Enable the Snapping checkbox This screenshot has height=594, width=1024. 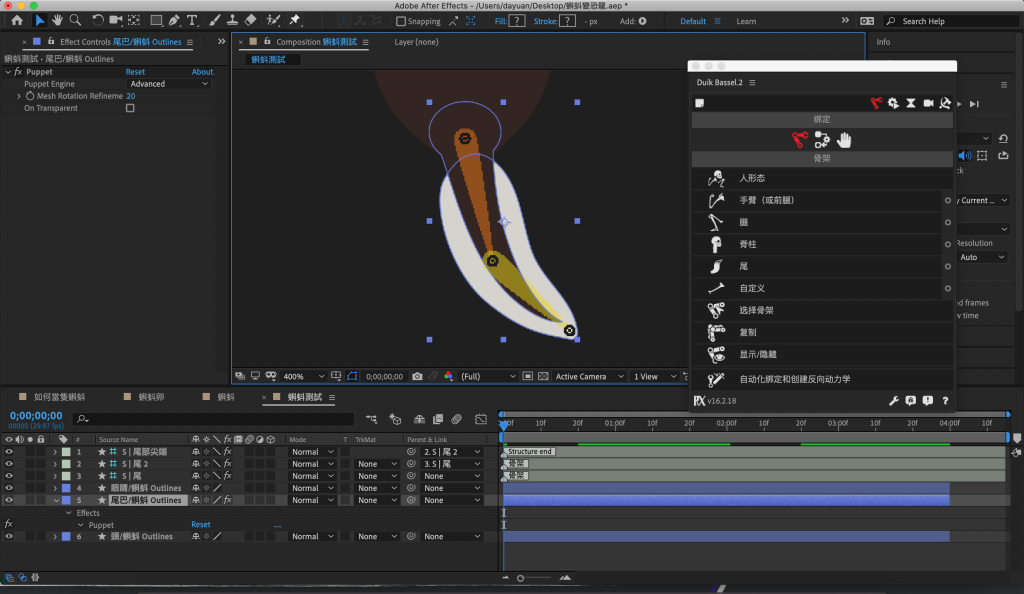point(401,21)
